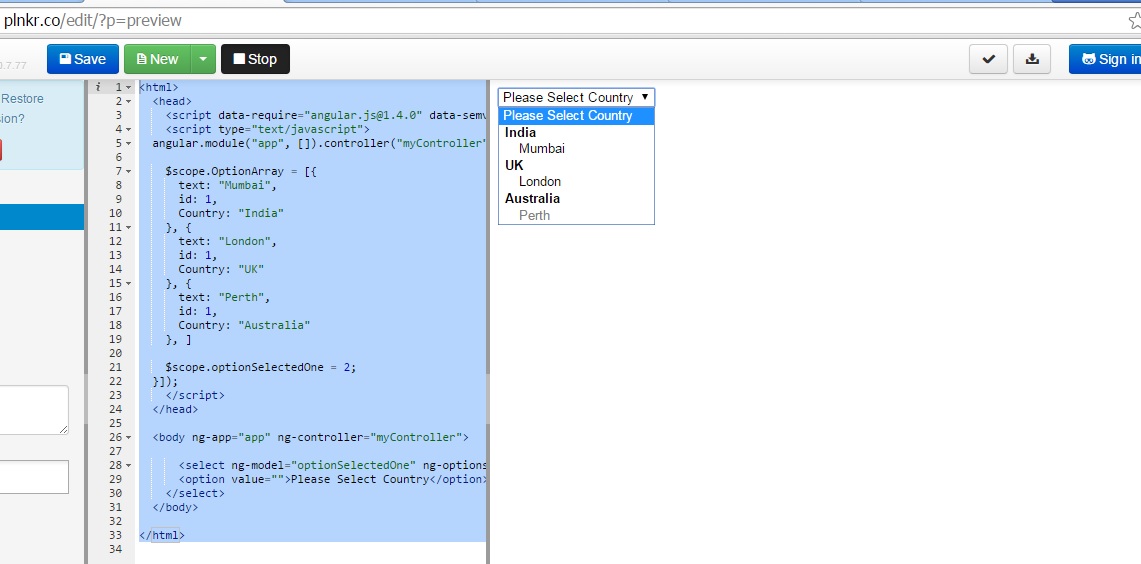Fold the OptionArray block on line 7
Screen dimensions: 1141x564
[x=129, y=172]
